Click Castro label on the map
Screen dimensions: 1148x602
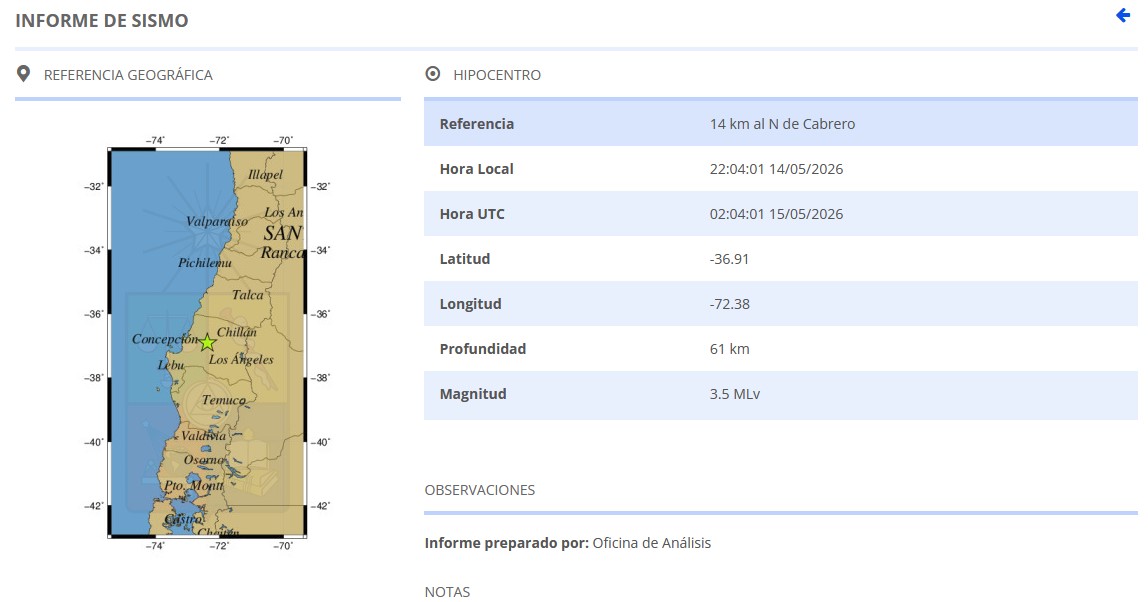(x=183, y=519)
